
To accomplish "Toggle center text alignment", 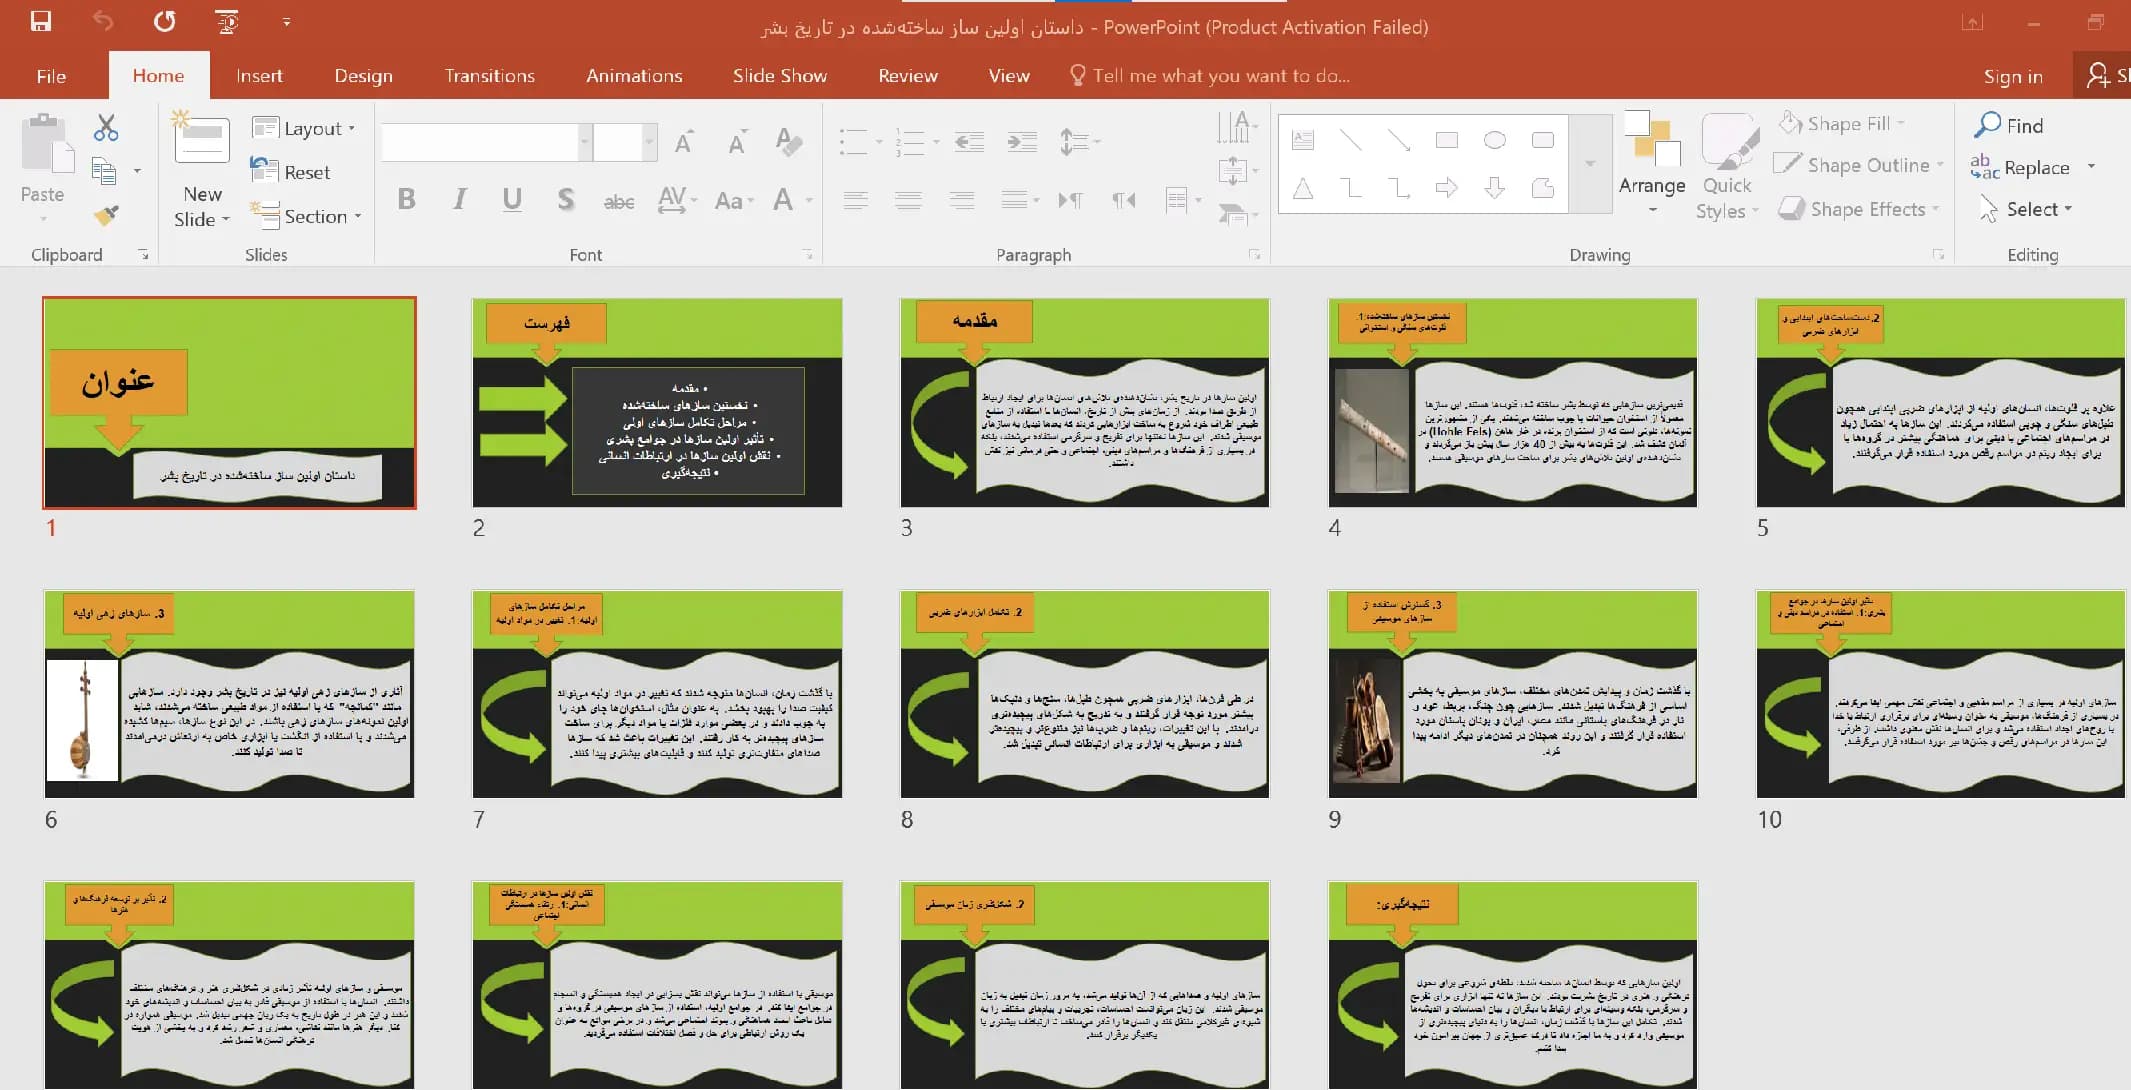I will pos(908,200).
